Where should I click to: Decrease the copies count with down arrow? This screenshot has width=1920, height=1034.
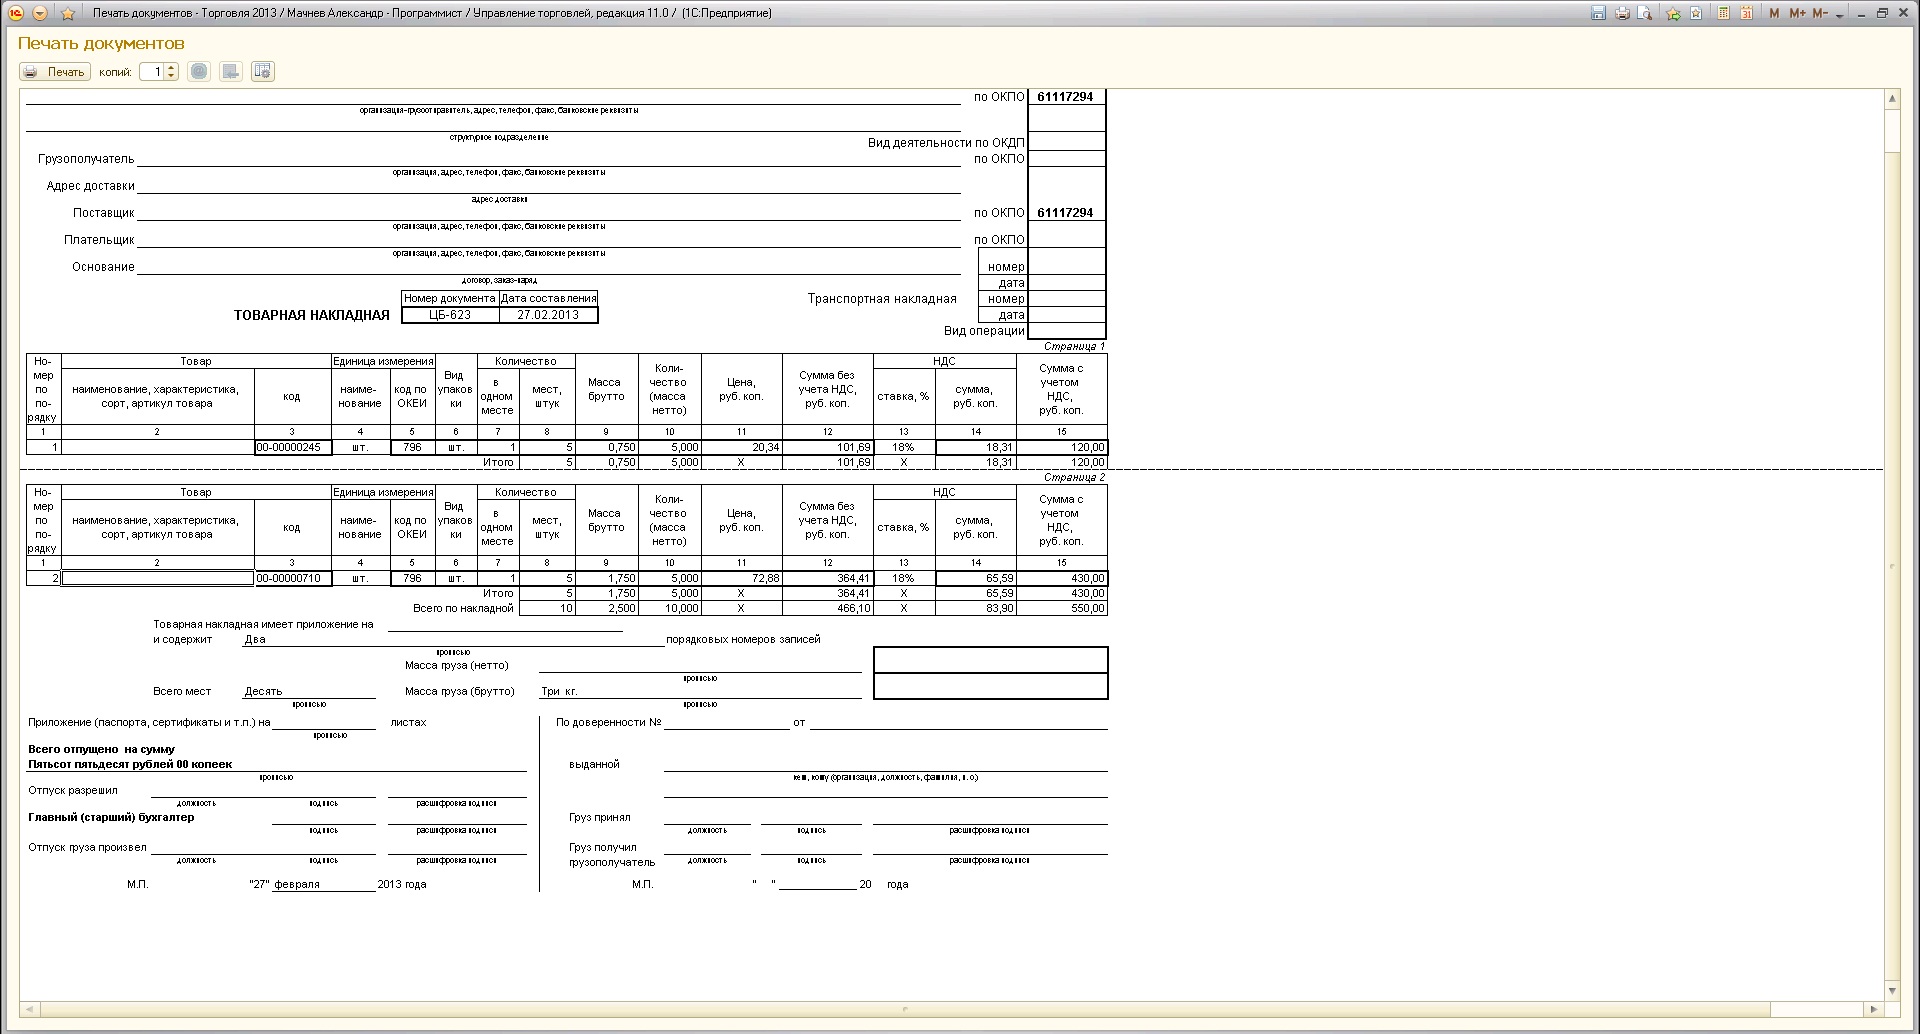(172, 76)
